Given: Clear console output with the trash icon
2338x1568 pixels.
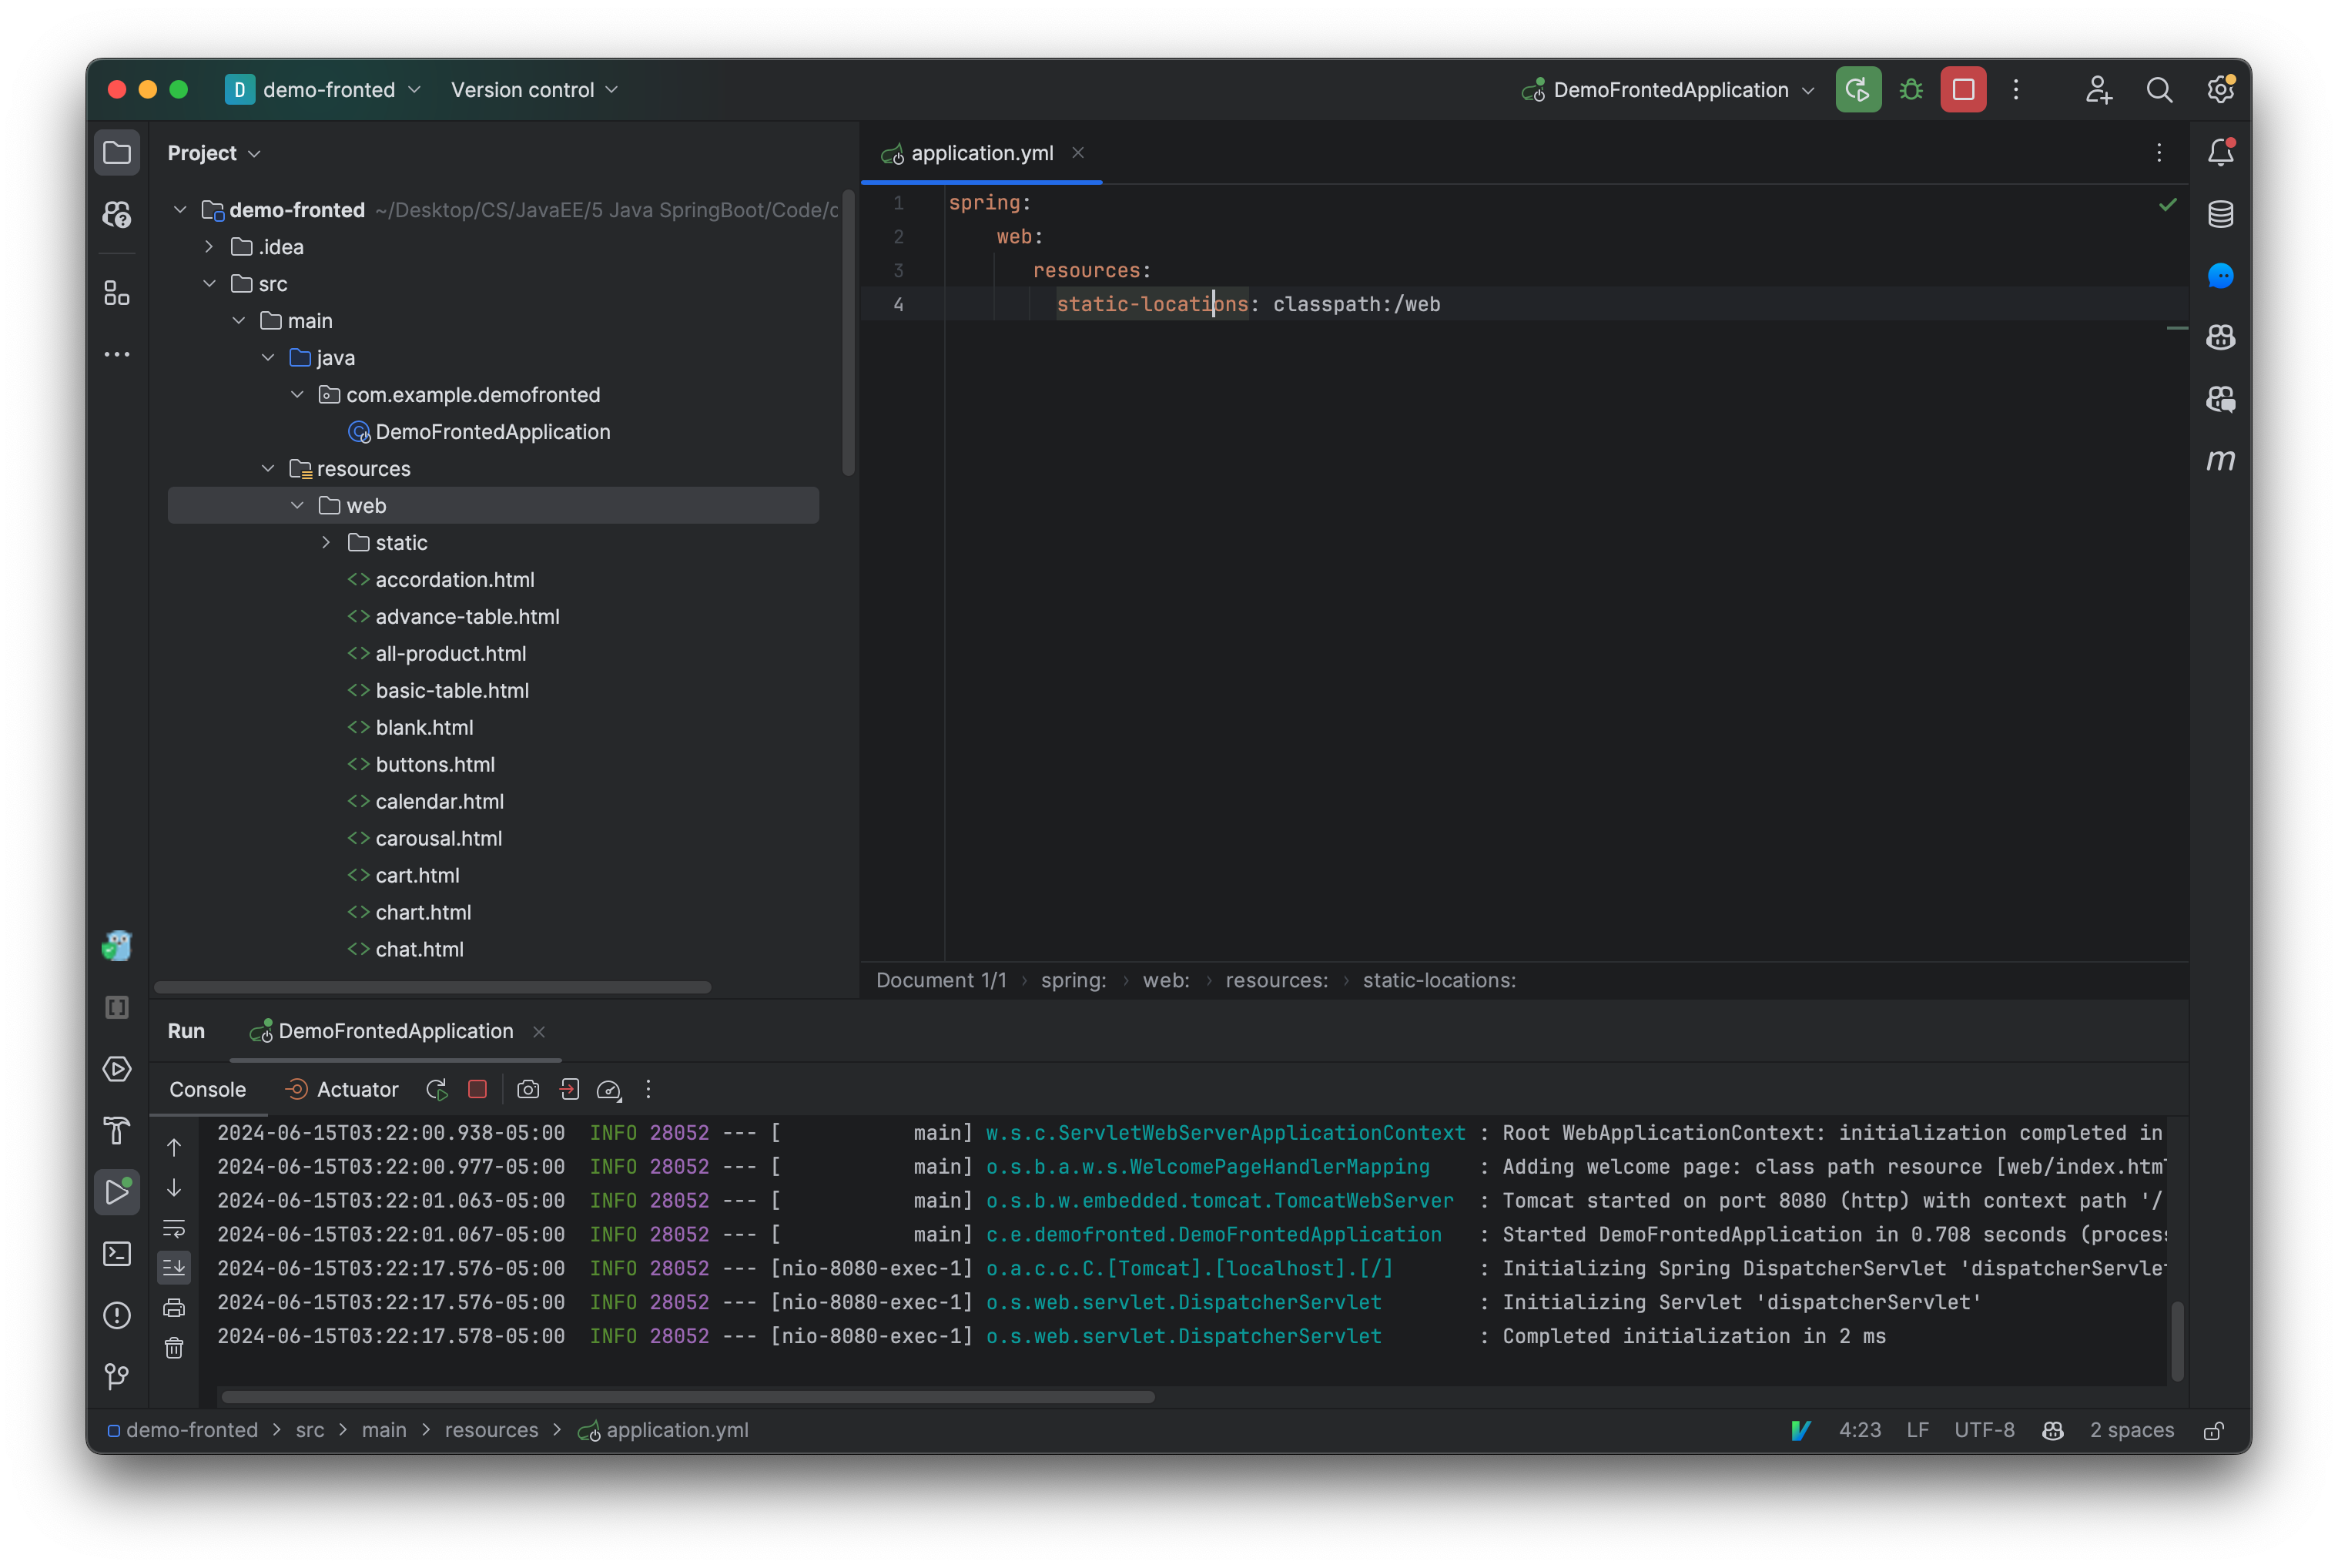Looking at the screenshot, I should (x=174, y=1348).
